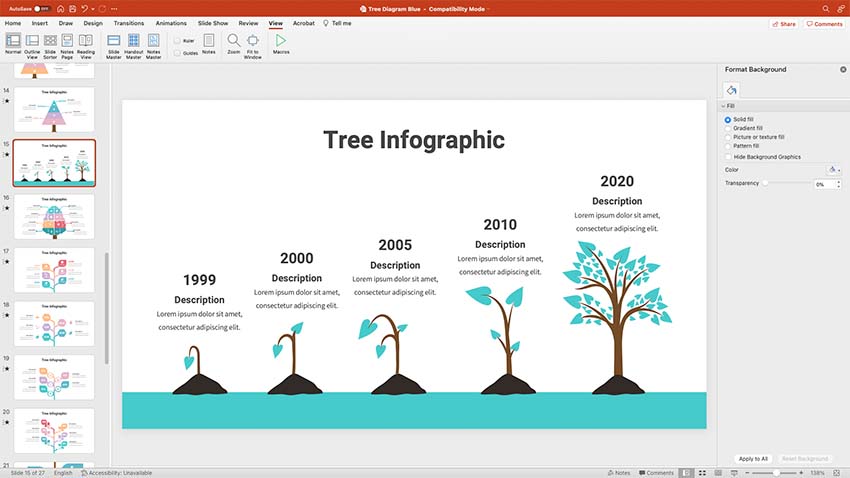The height and width of the screenshot is (478, 850).
Task: Switch to the Design tab
Action: point(93,22)
